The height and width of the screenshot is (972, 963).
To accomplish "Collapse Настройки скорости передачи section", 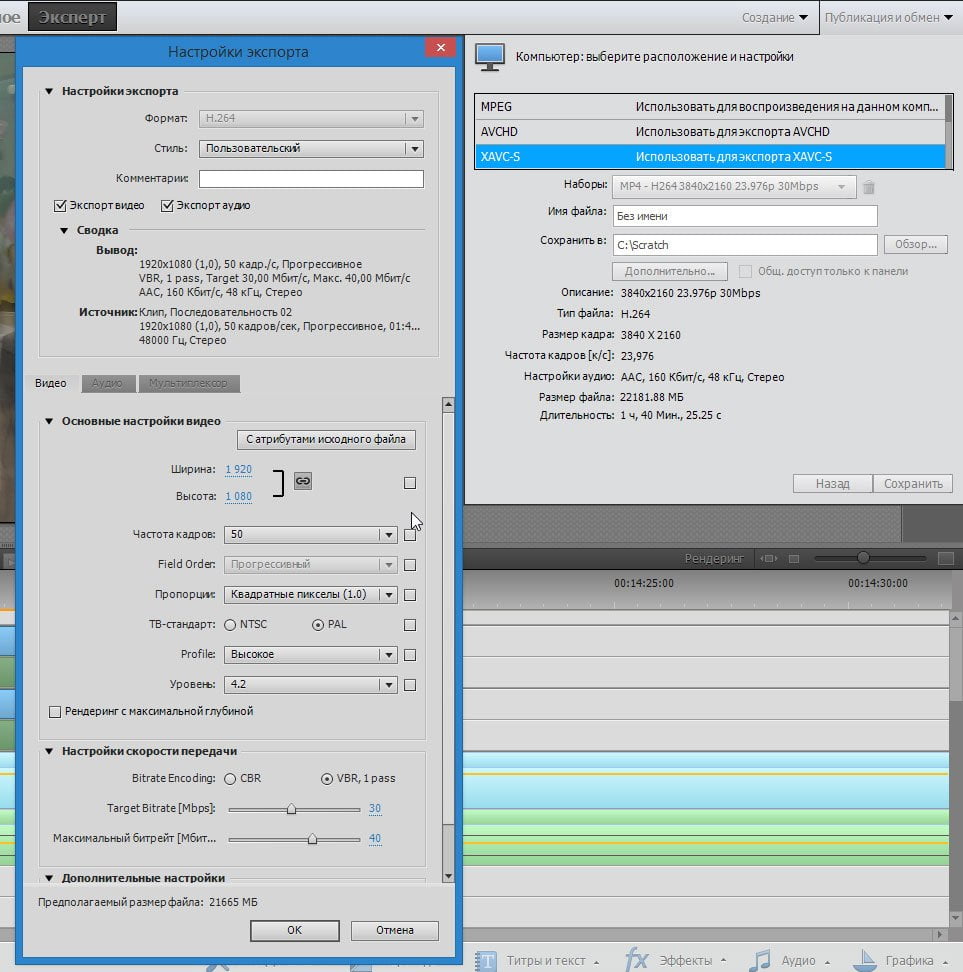I will click(x=49, y=751).
